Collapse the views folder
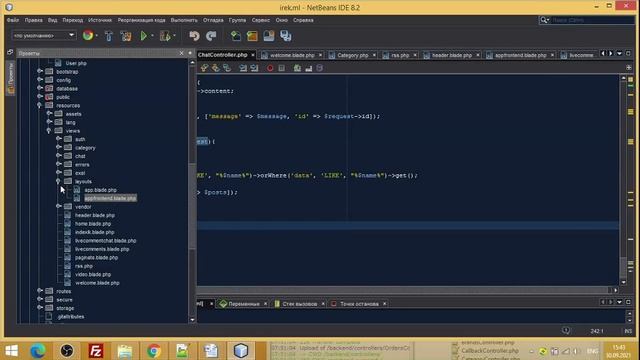 49,131
